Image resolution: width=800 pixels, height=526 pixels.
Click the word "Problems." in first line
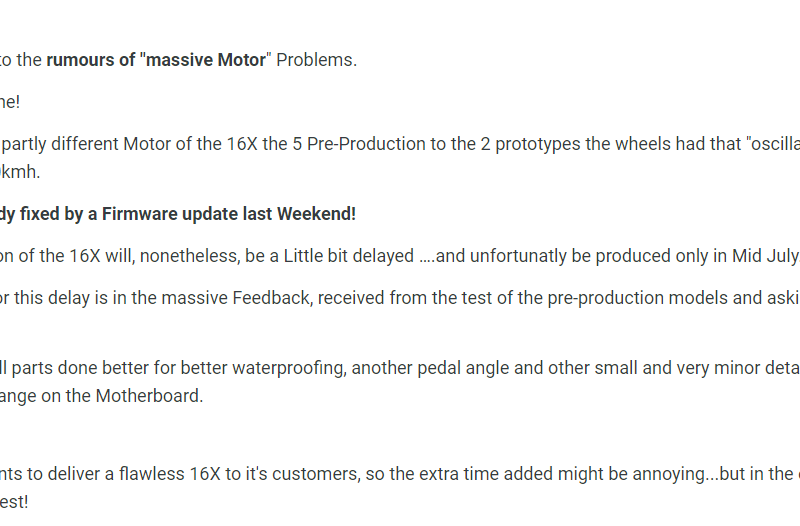tap(316, 60)
